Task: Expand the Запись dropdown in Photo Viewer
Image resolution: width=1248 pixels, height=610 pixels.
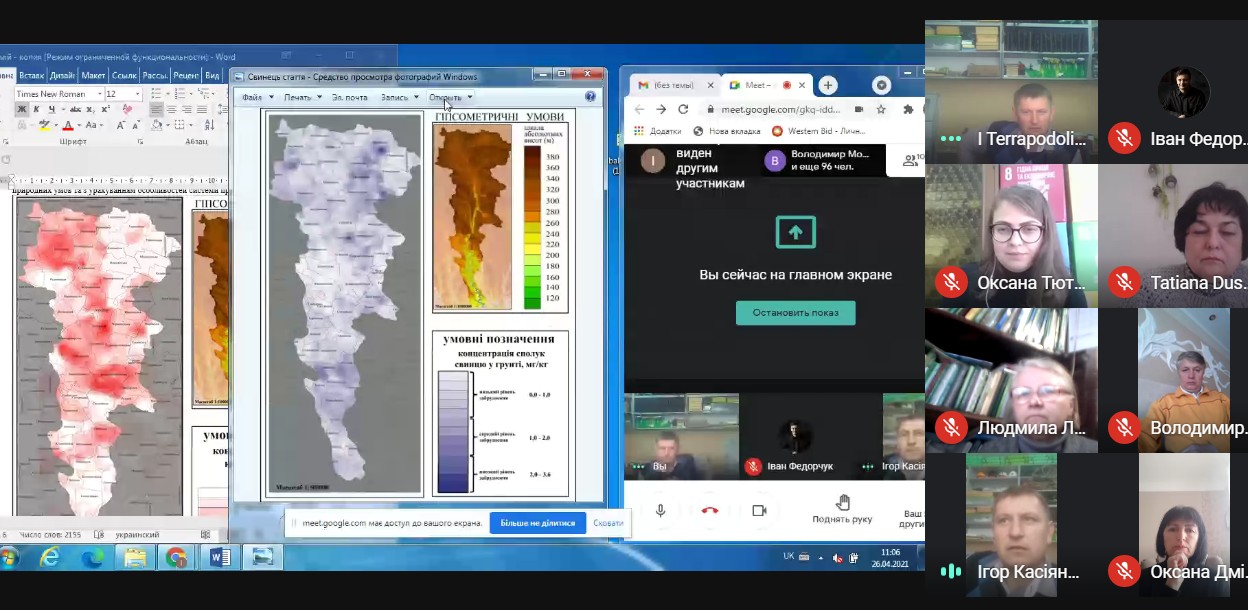Action: (x=399, y=97)
